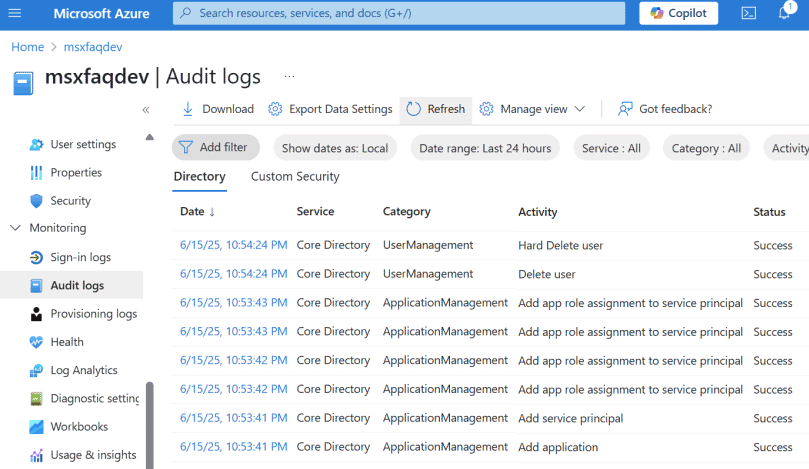Click the Provisioning logs person icon
Screen dimensions: 809x469
point(36,314)
